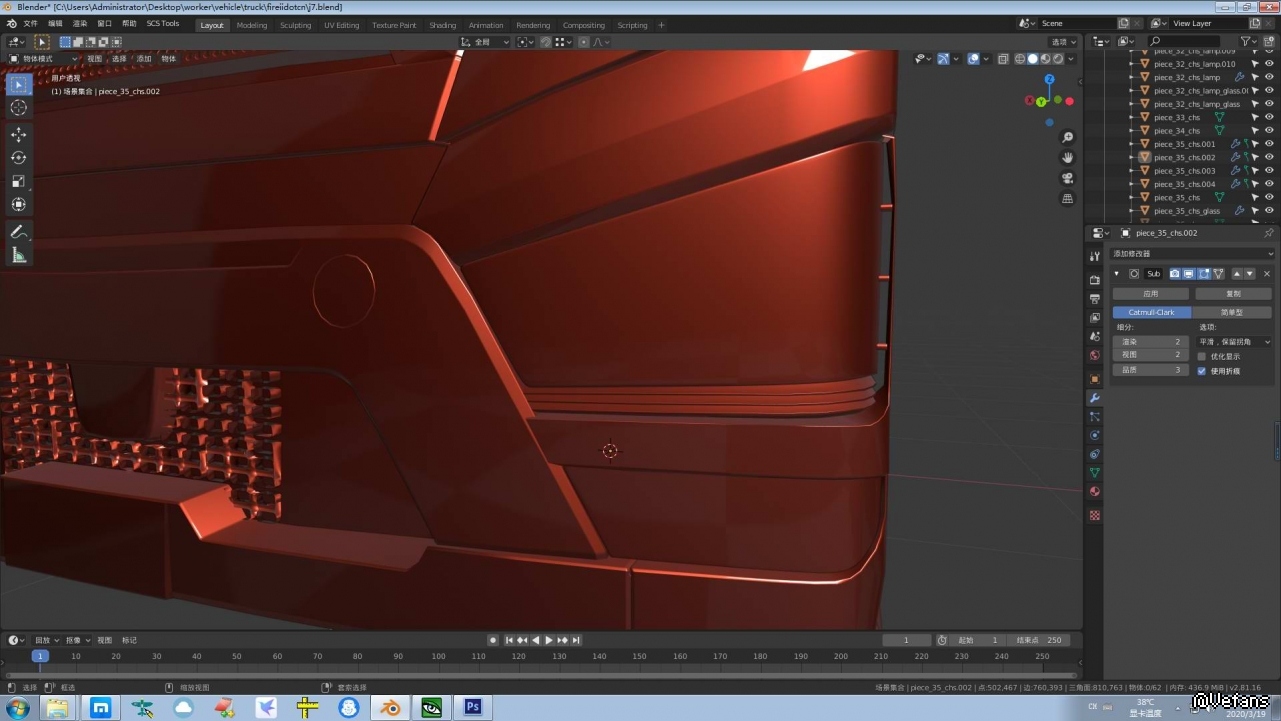
Task: Select the Move tool in viewport toolbar
Action: [x=18, y=134]
